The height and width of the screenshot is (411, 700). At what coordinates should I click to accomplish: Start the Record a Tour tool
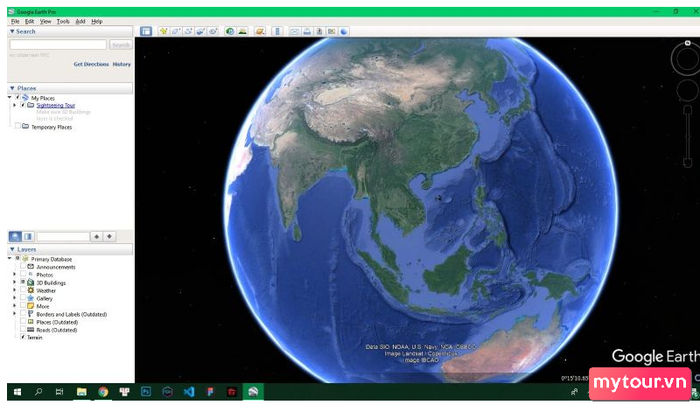(x=213, y=31)
